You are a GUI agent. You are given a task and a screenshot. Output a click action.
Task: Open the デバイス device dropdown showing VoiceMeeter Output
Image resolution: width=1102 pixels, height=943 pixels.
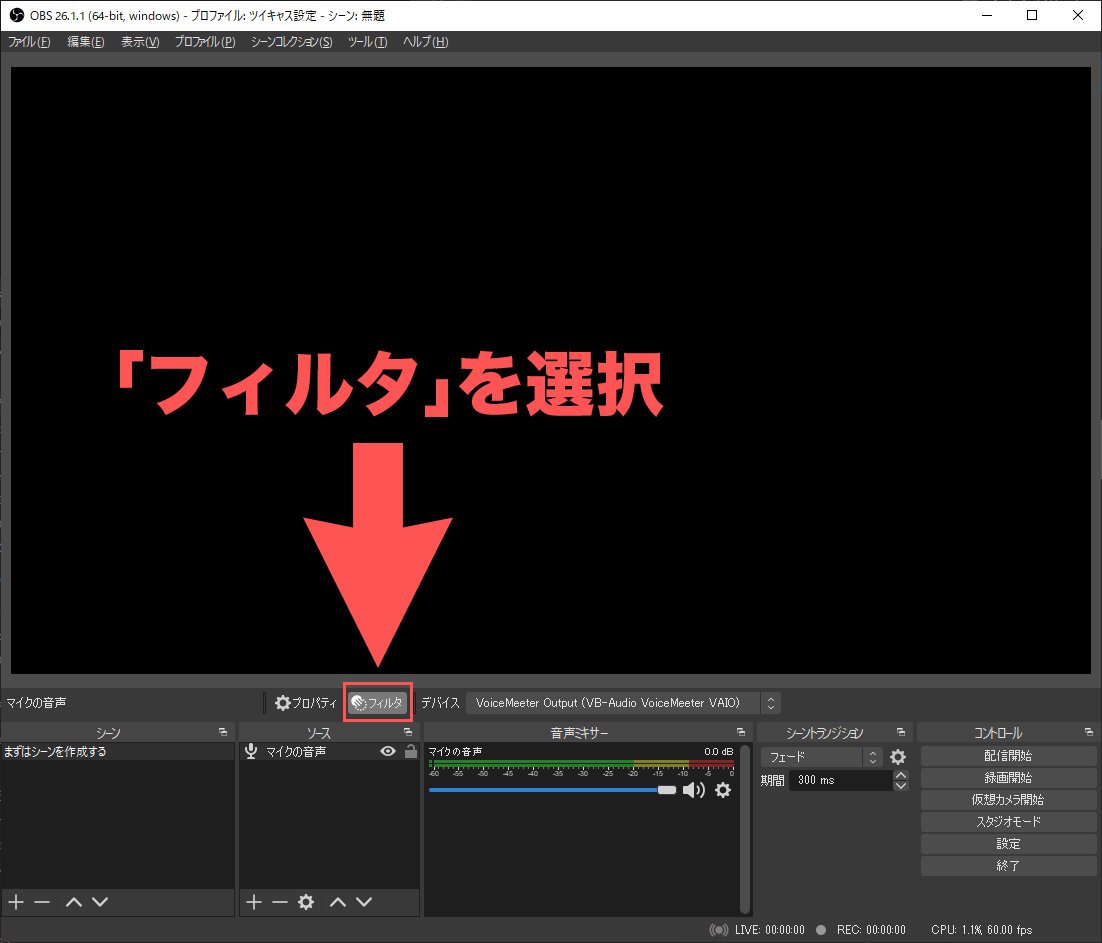(623, 703)
